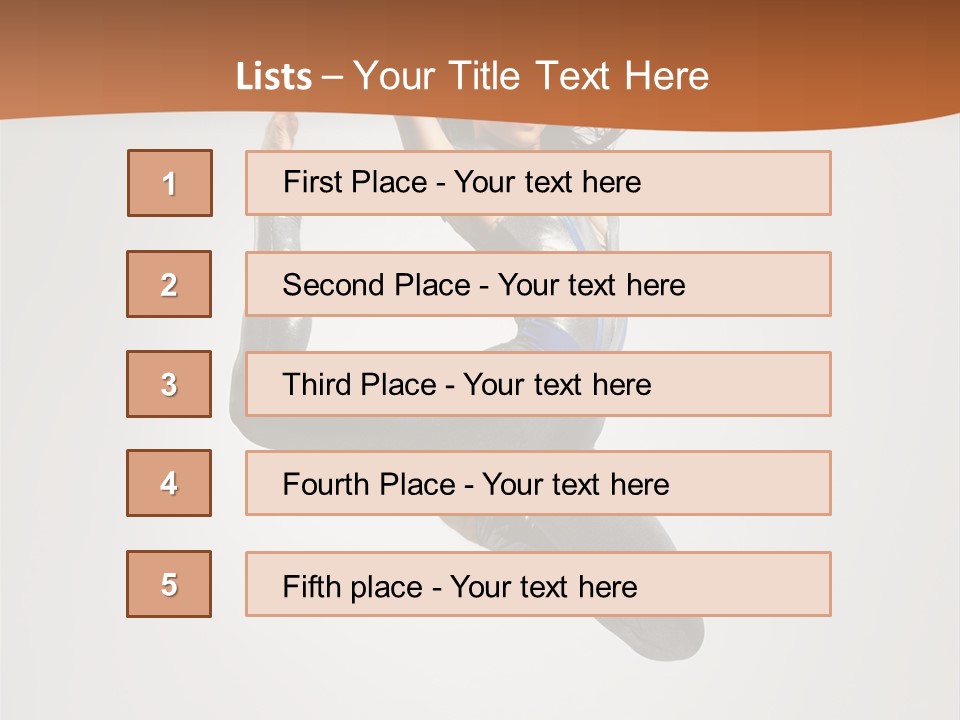Click the number 3 square

tap(169, 384)
